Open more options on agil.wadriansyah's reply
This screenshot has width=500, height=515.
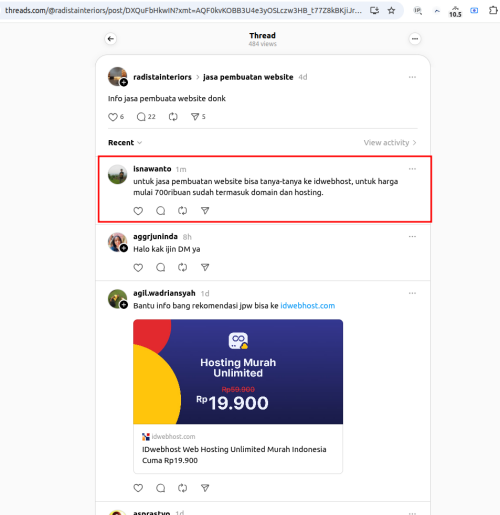click(412, 293)
